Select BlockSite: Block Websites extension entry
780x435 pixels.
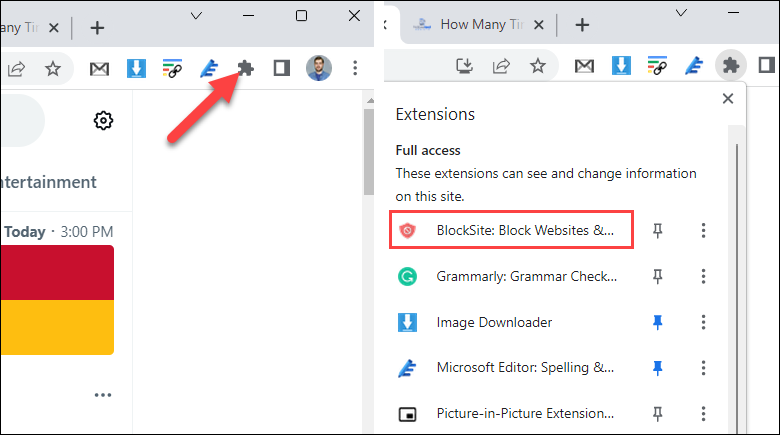(511, 230)
